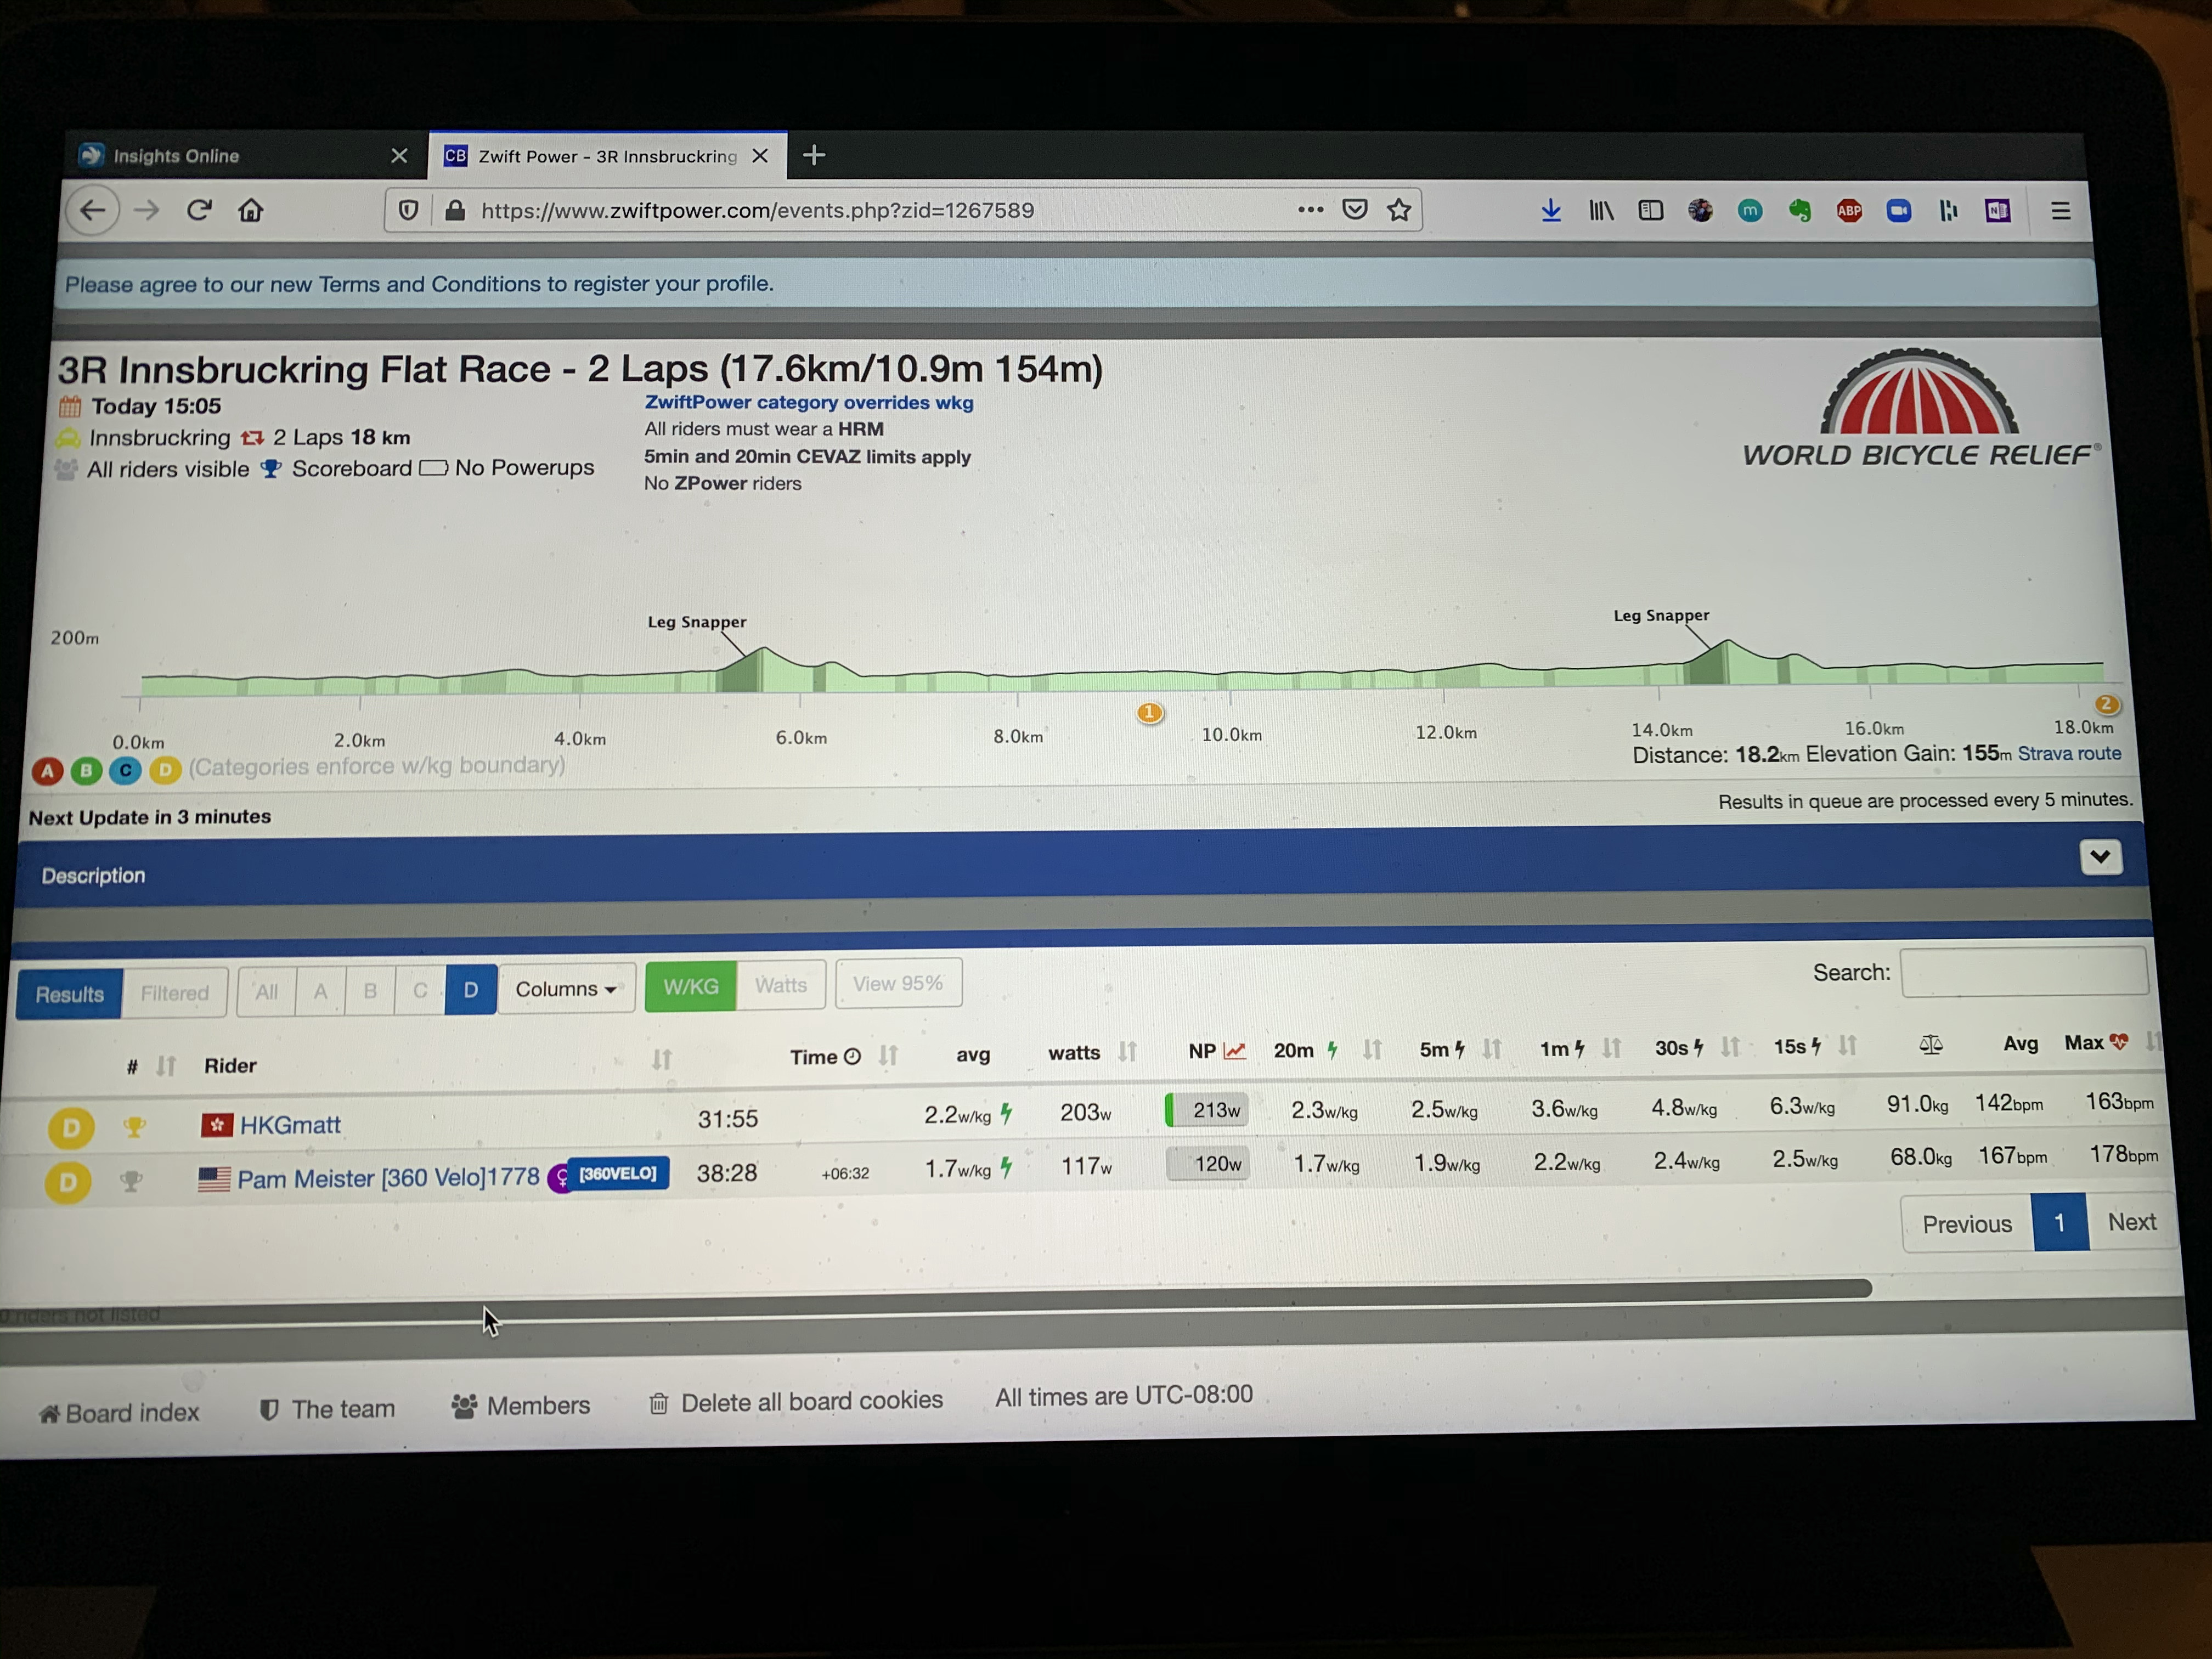Filter results by category C
This screenshot has width=2212, height=1659.
coord(420,990)
